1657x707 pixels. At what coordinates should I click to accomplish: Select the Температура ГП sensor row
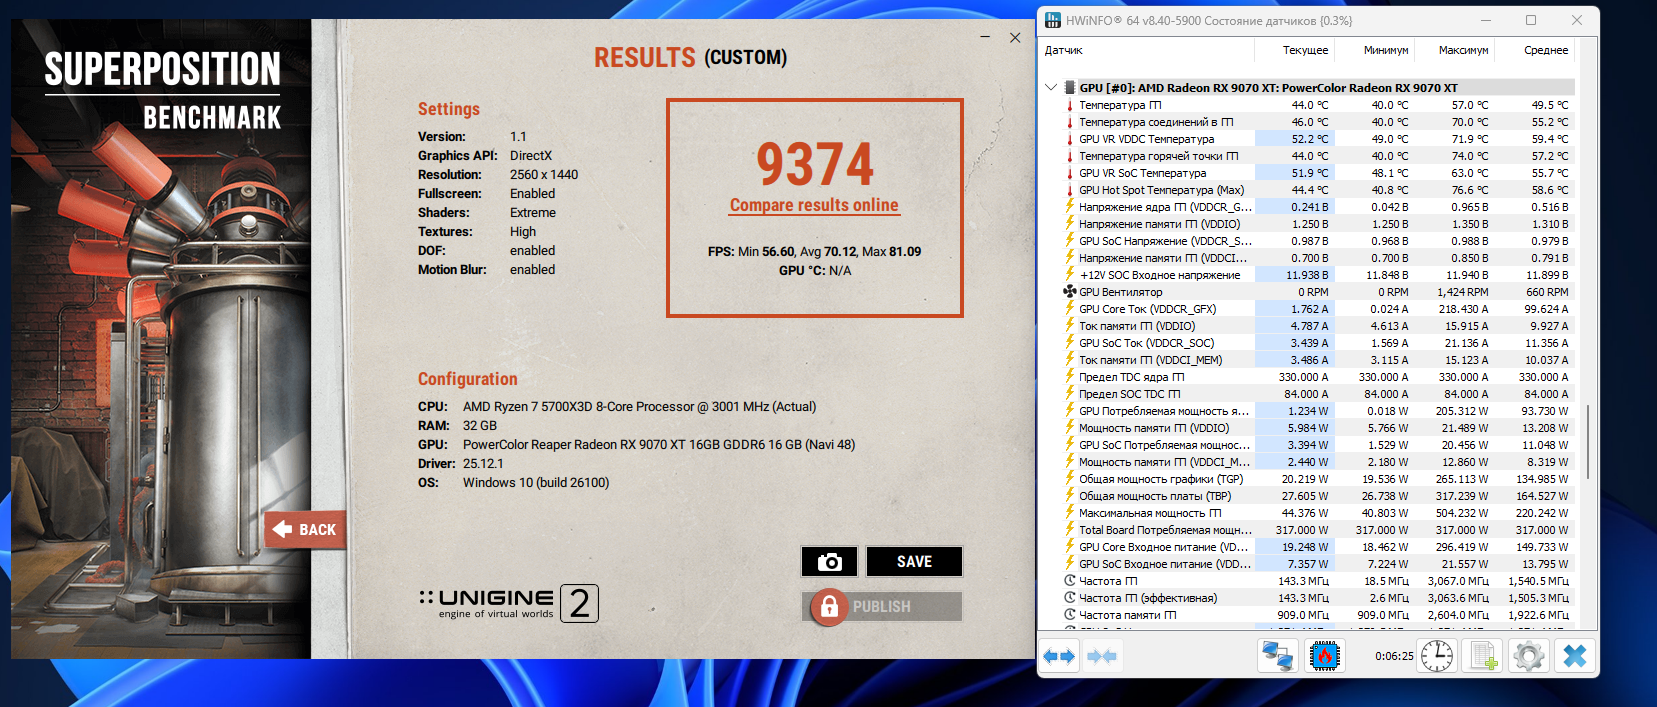tap(1318, 105)
